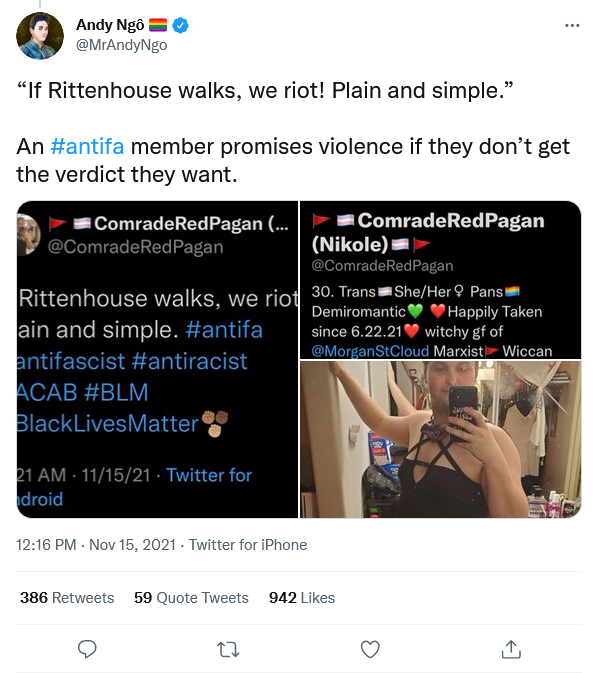The width and height of the screenshot is (598, 673).
Task: Click the rainbow flag emoji beside name
Action: pos(158,25)
